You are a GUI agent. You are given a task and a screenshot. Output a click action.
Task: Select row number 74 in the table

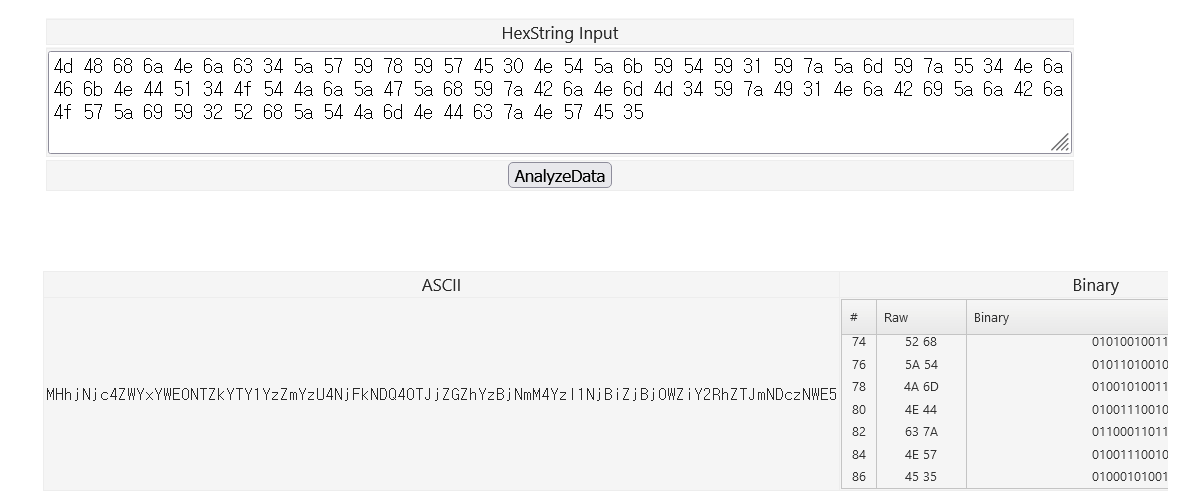tap(858, 342)
